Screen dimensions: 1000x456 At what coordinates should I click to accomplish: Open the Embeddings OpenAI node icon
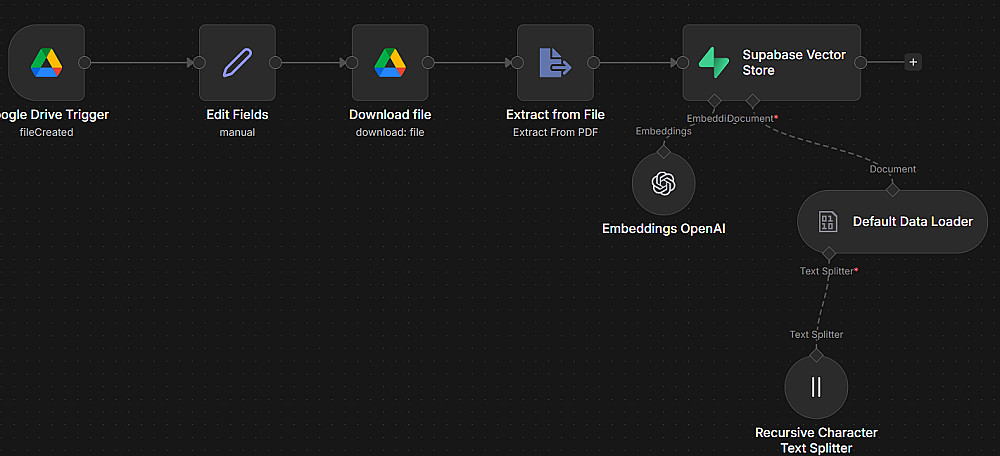663,184
